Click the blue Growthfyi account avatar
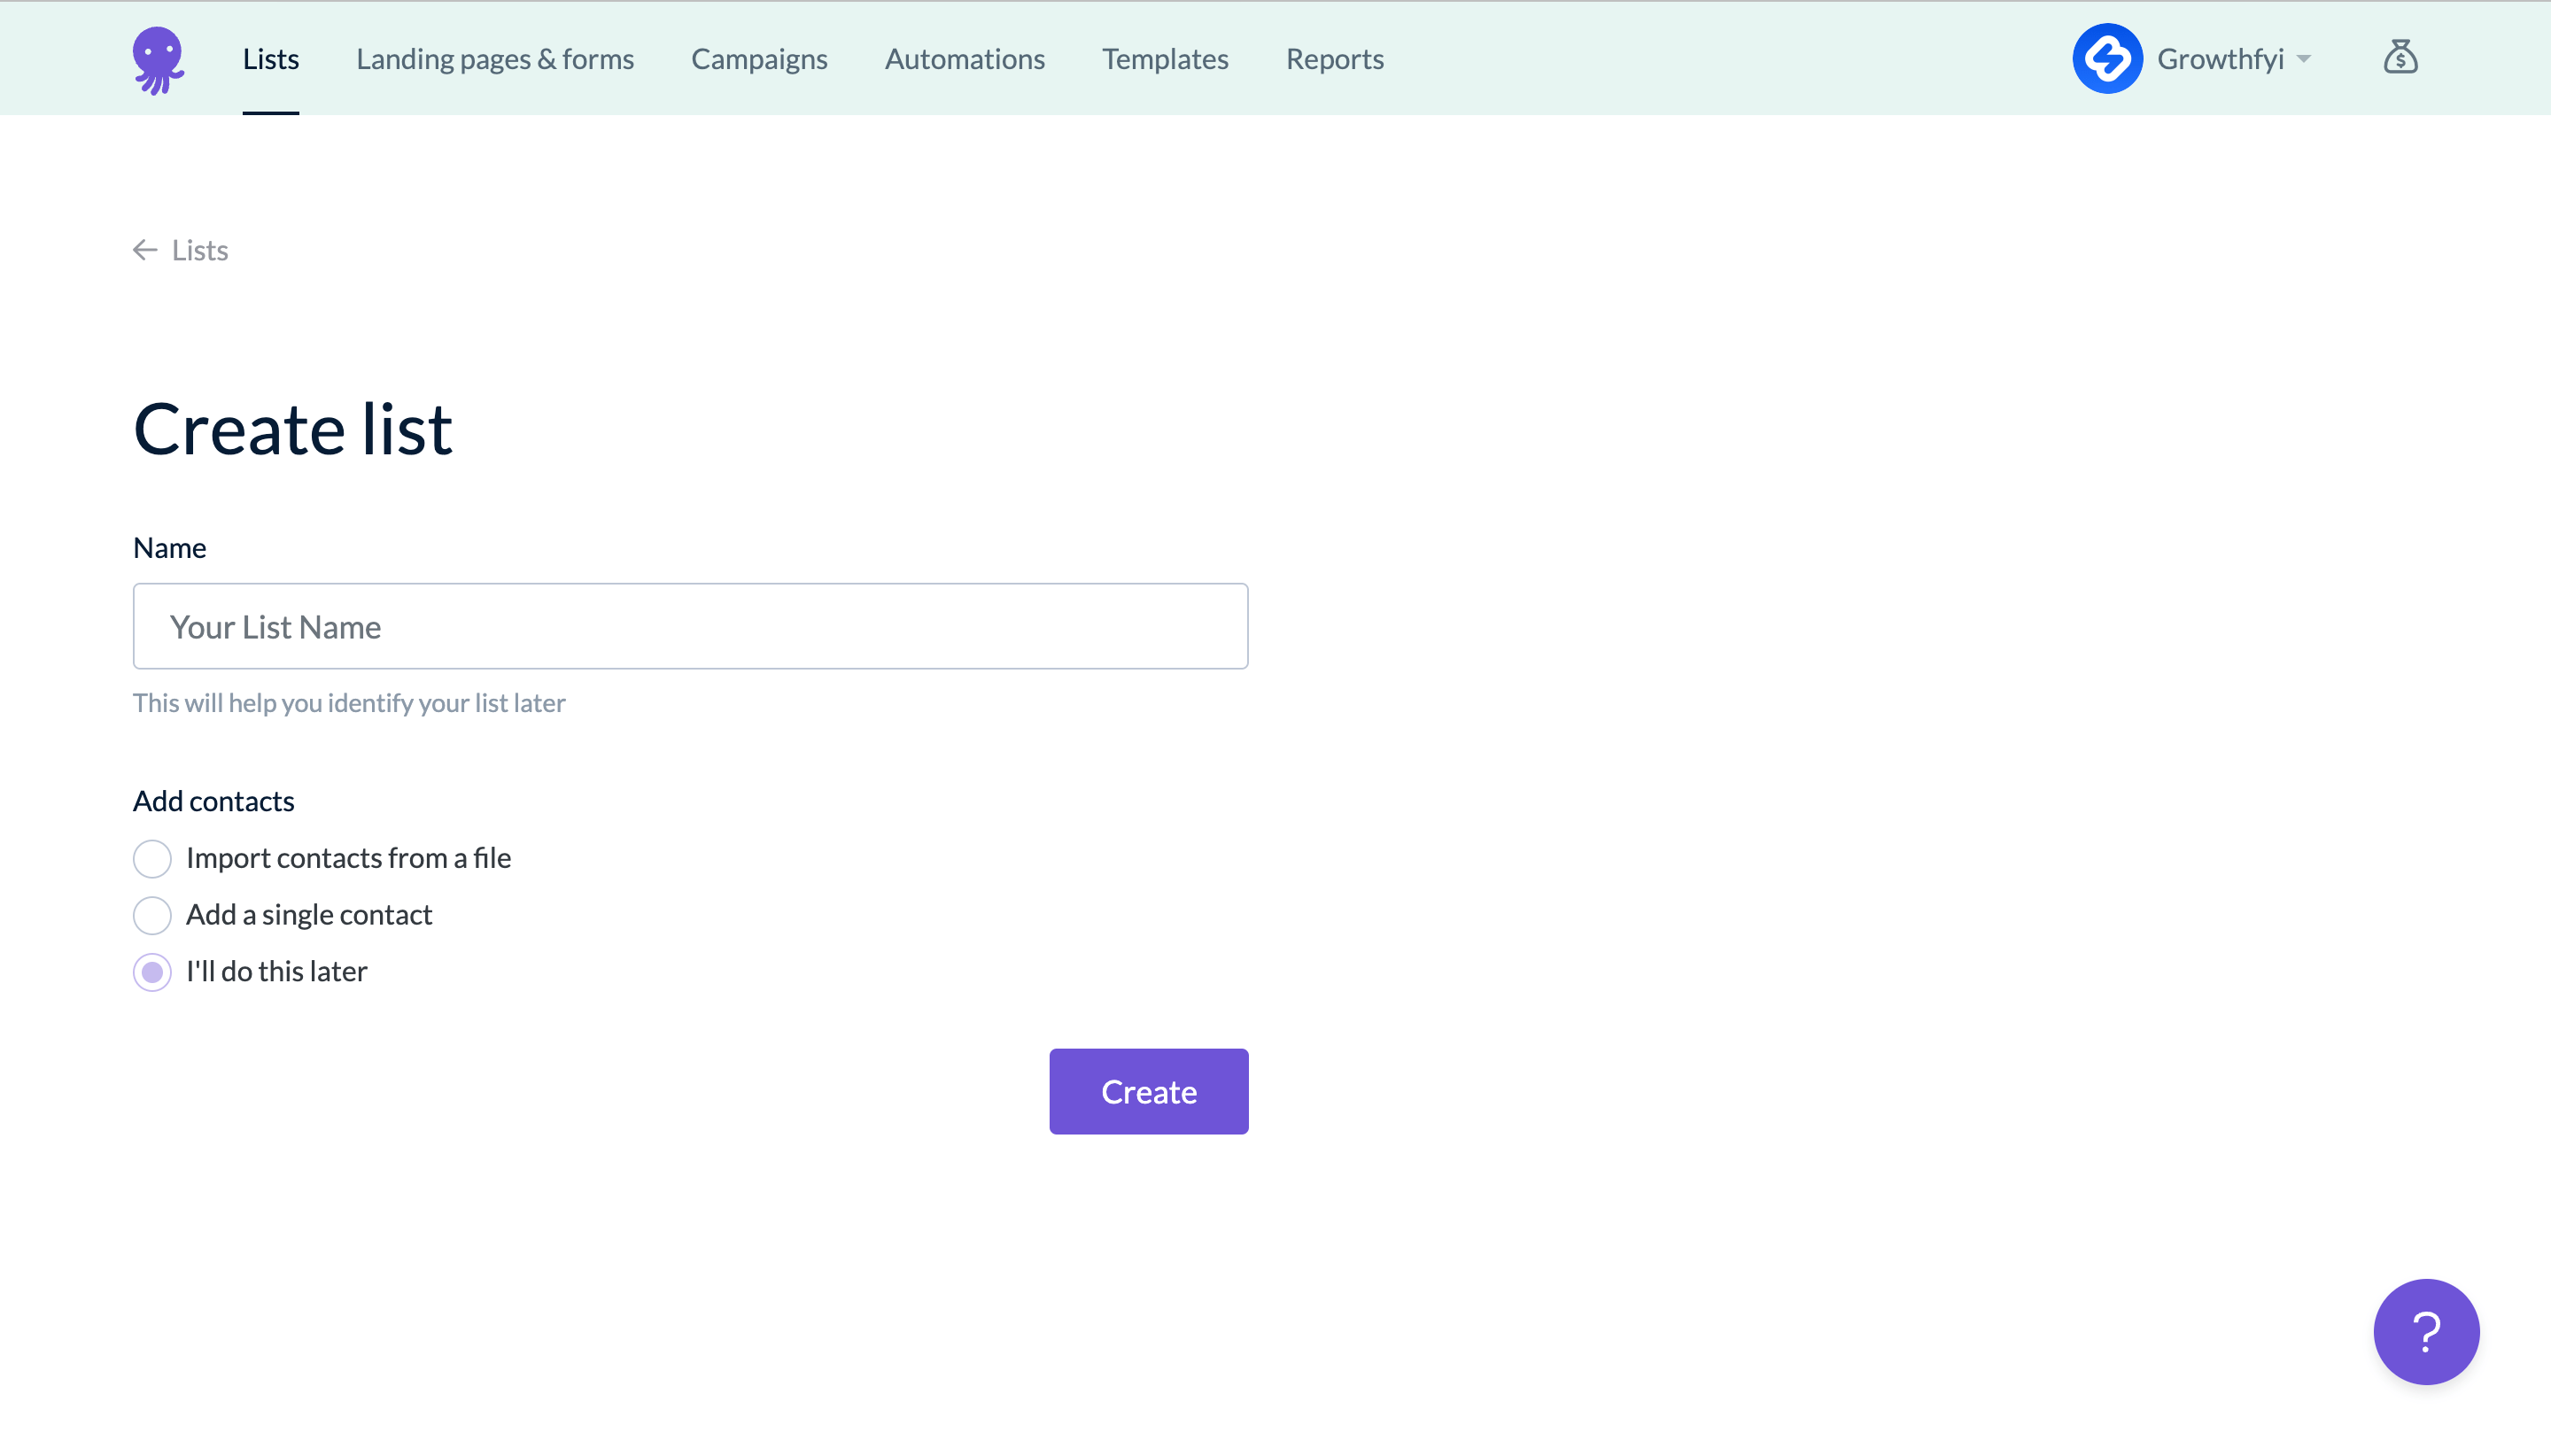 point(2107,59)
